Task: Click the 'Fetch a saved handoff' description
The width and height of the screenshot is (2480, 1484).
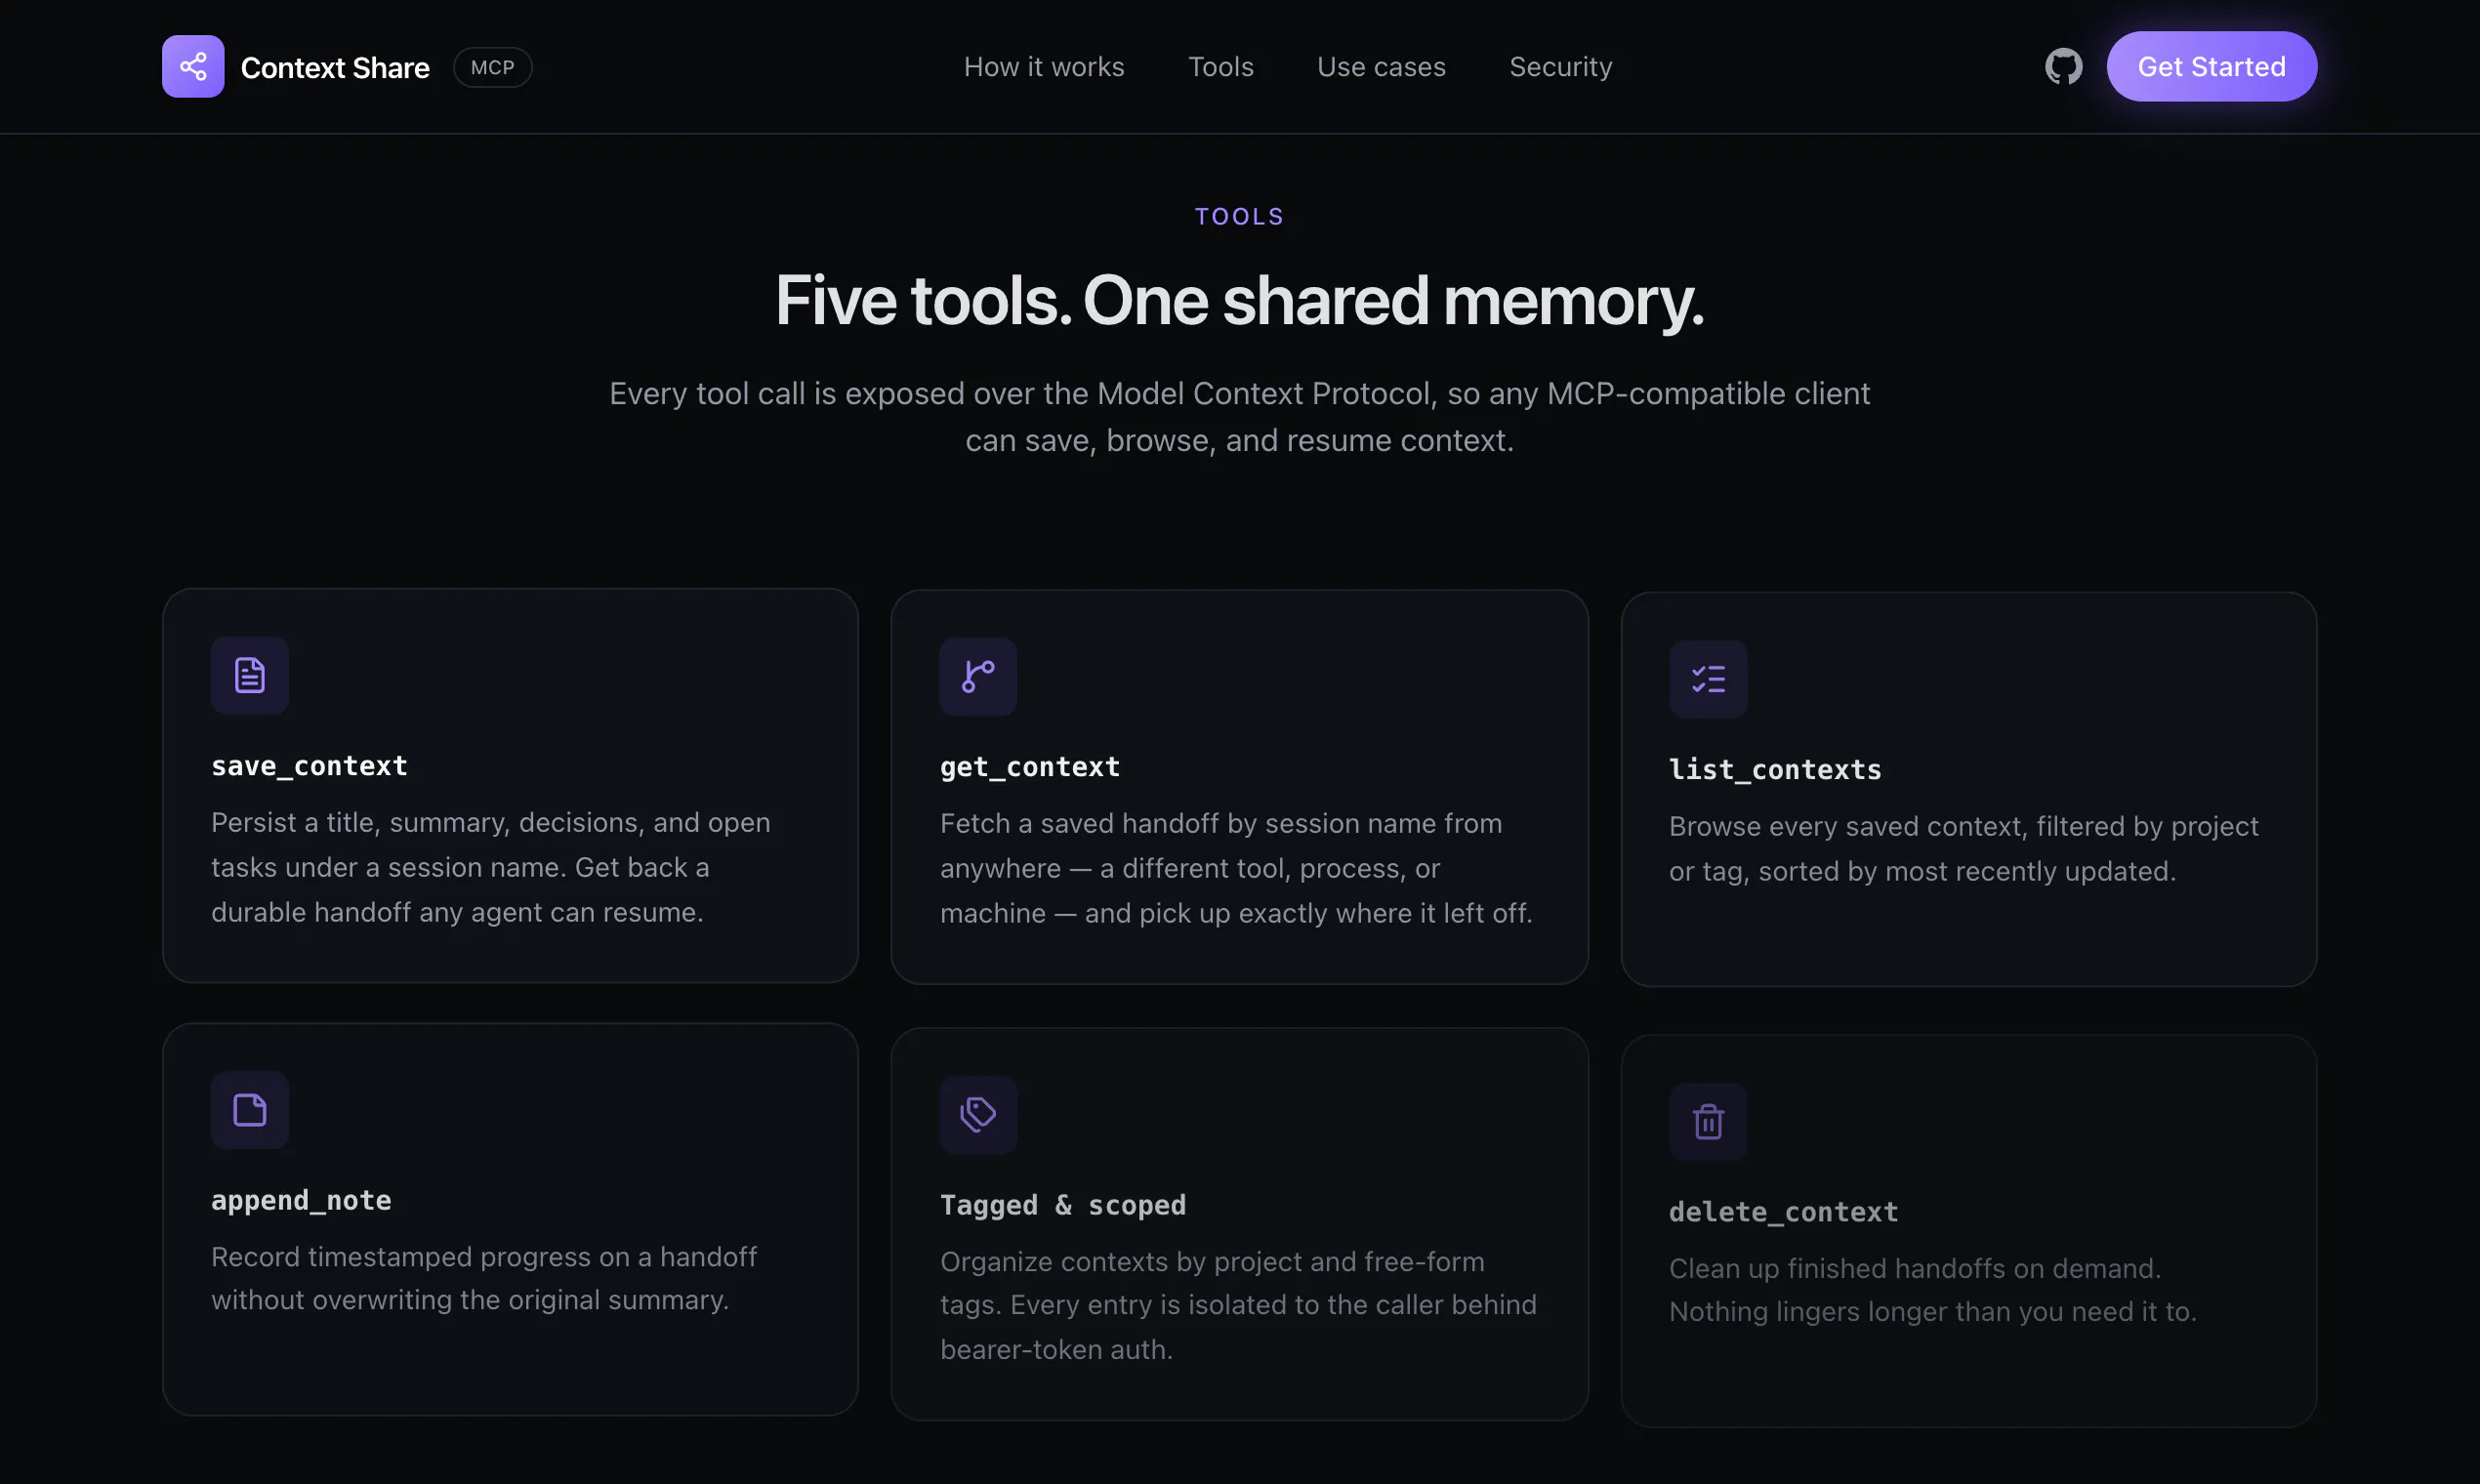Action: [1236, 868]
